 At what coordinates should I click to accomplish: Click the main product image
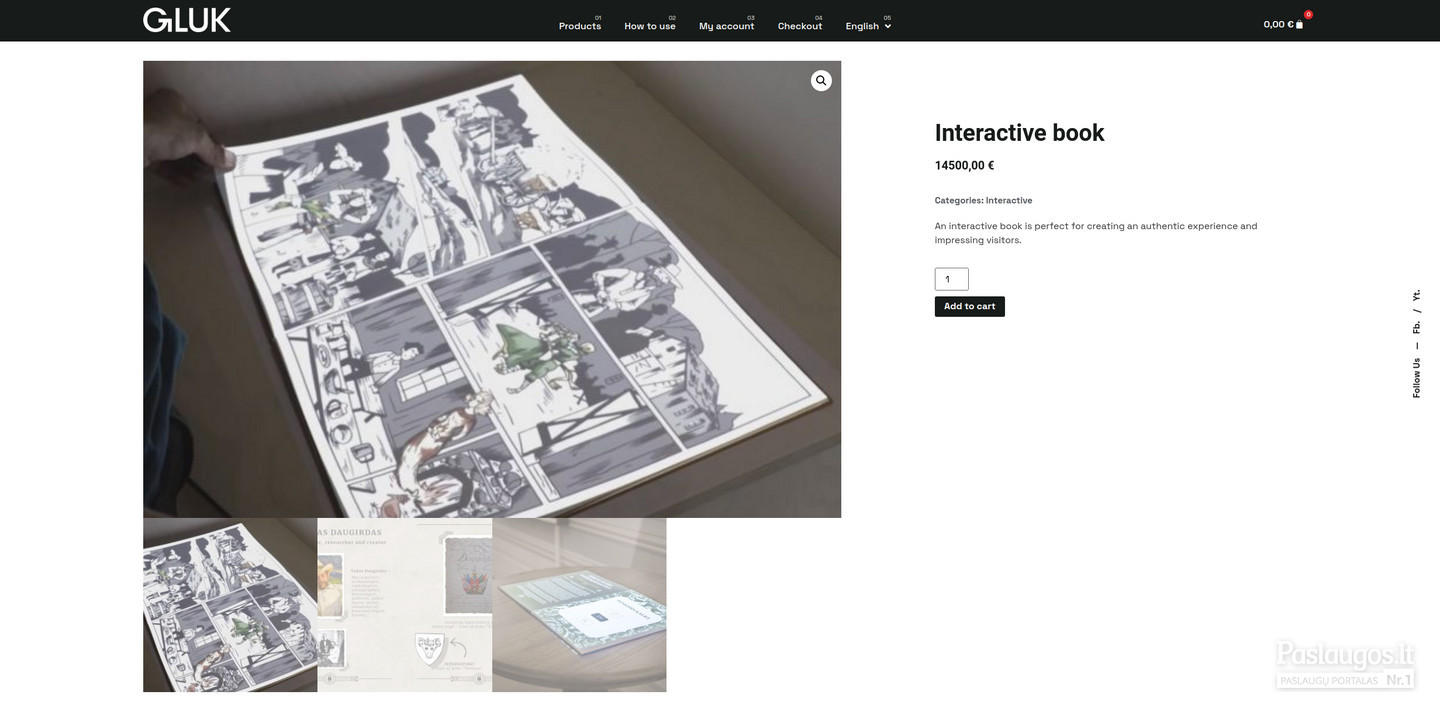pyautogui.click(x=492, y=289)
